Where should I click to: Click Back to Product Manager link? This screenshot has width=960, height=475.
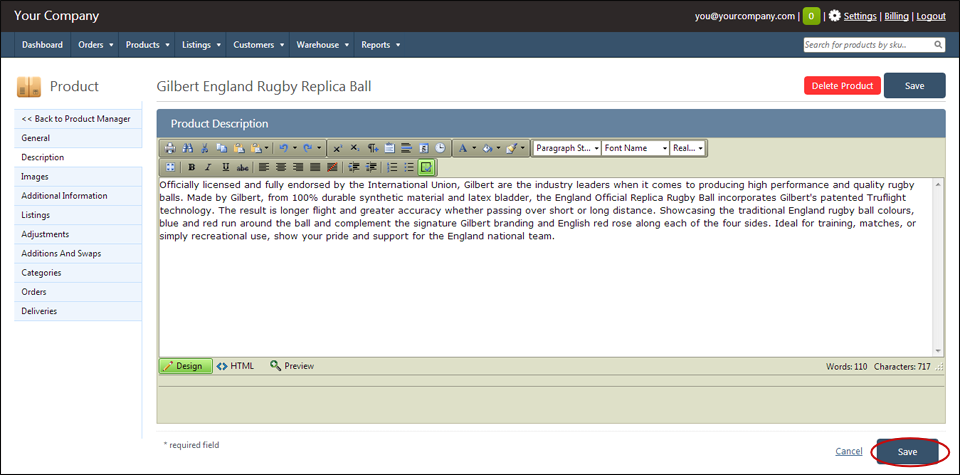click(76, 119)
